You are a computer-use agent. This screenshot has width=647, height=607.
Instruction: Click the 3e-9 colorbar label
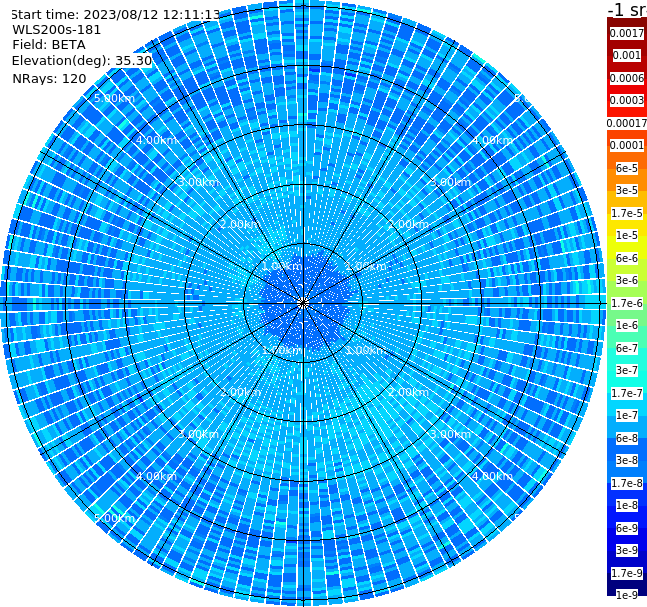coord(627,550)
